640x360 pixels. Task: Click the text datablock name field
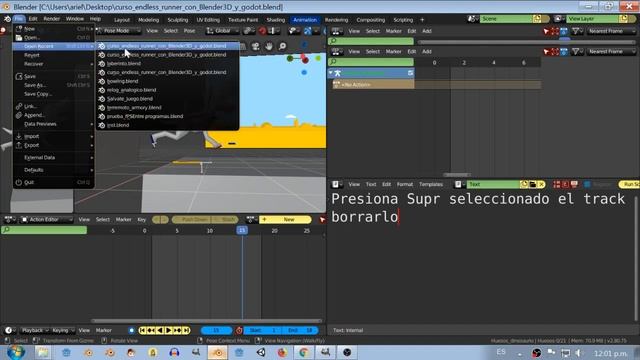pos(493,184)
